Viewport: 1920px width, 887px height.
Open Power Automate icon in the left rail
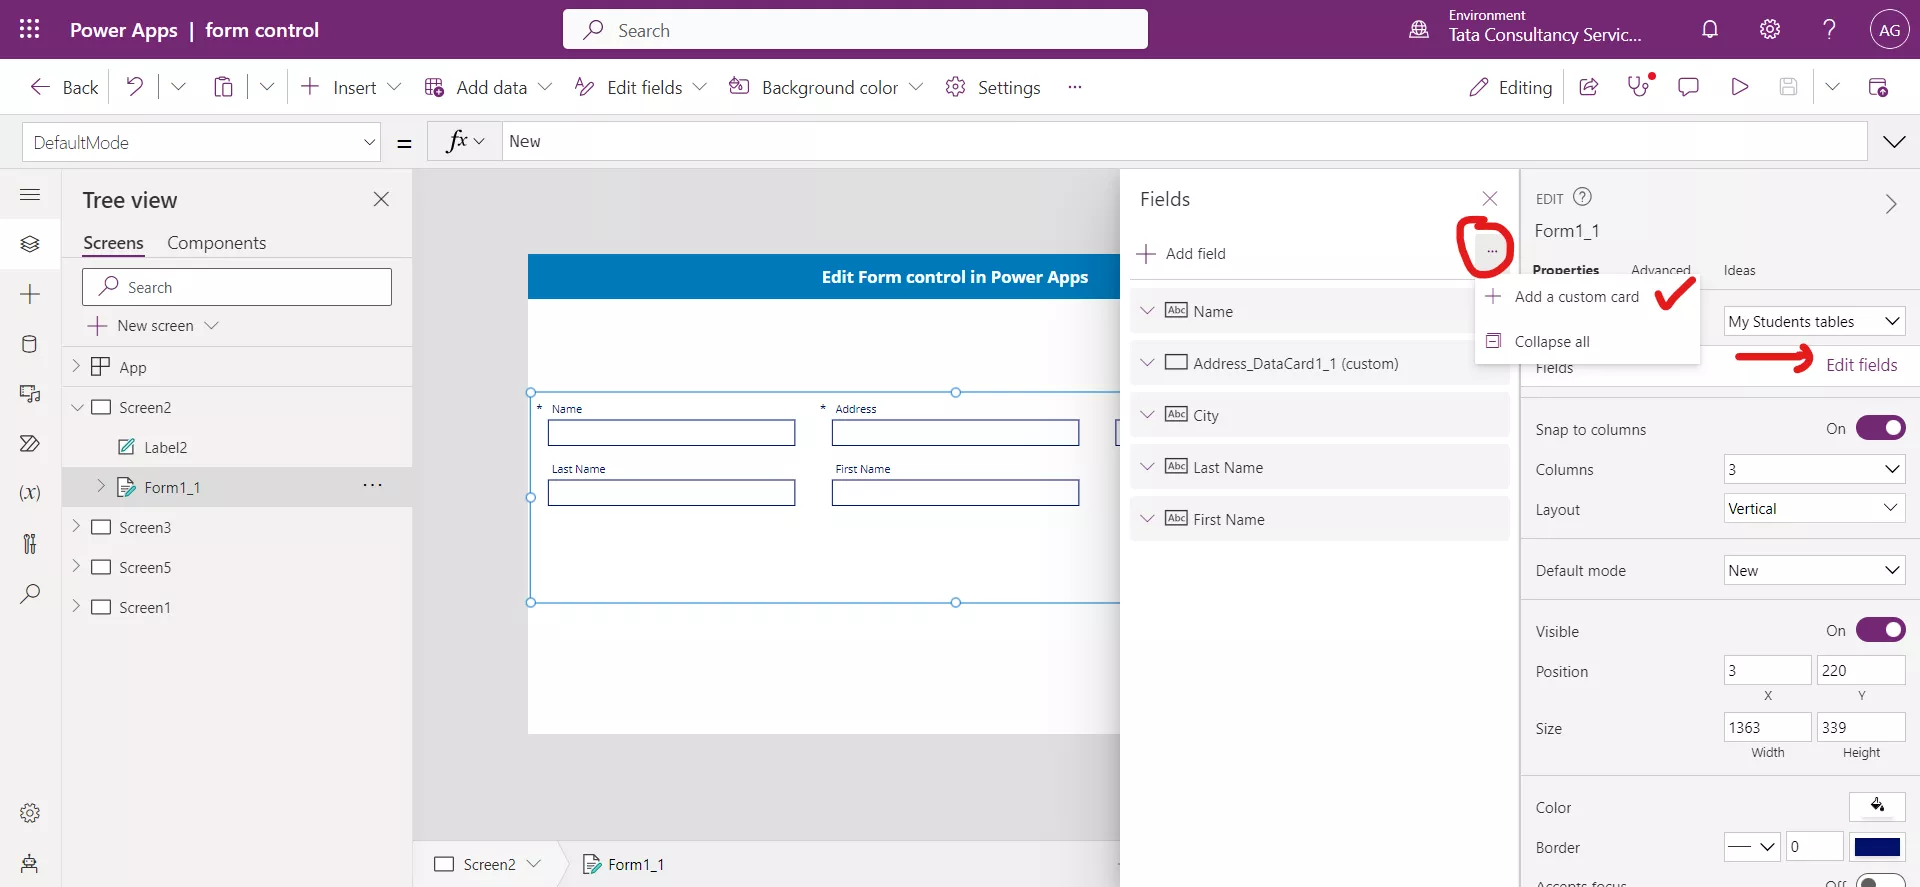(30, 443)
